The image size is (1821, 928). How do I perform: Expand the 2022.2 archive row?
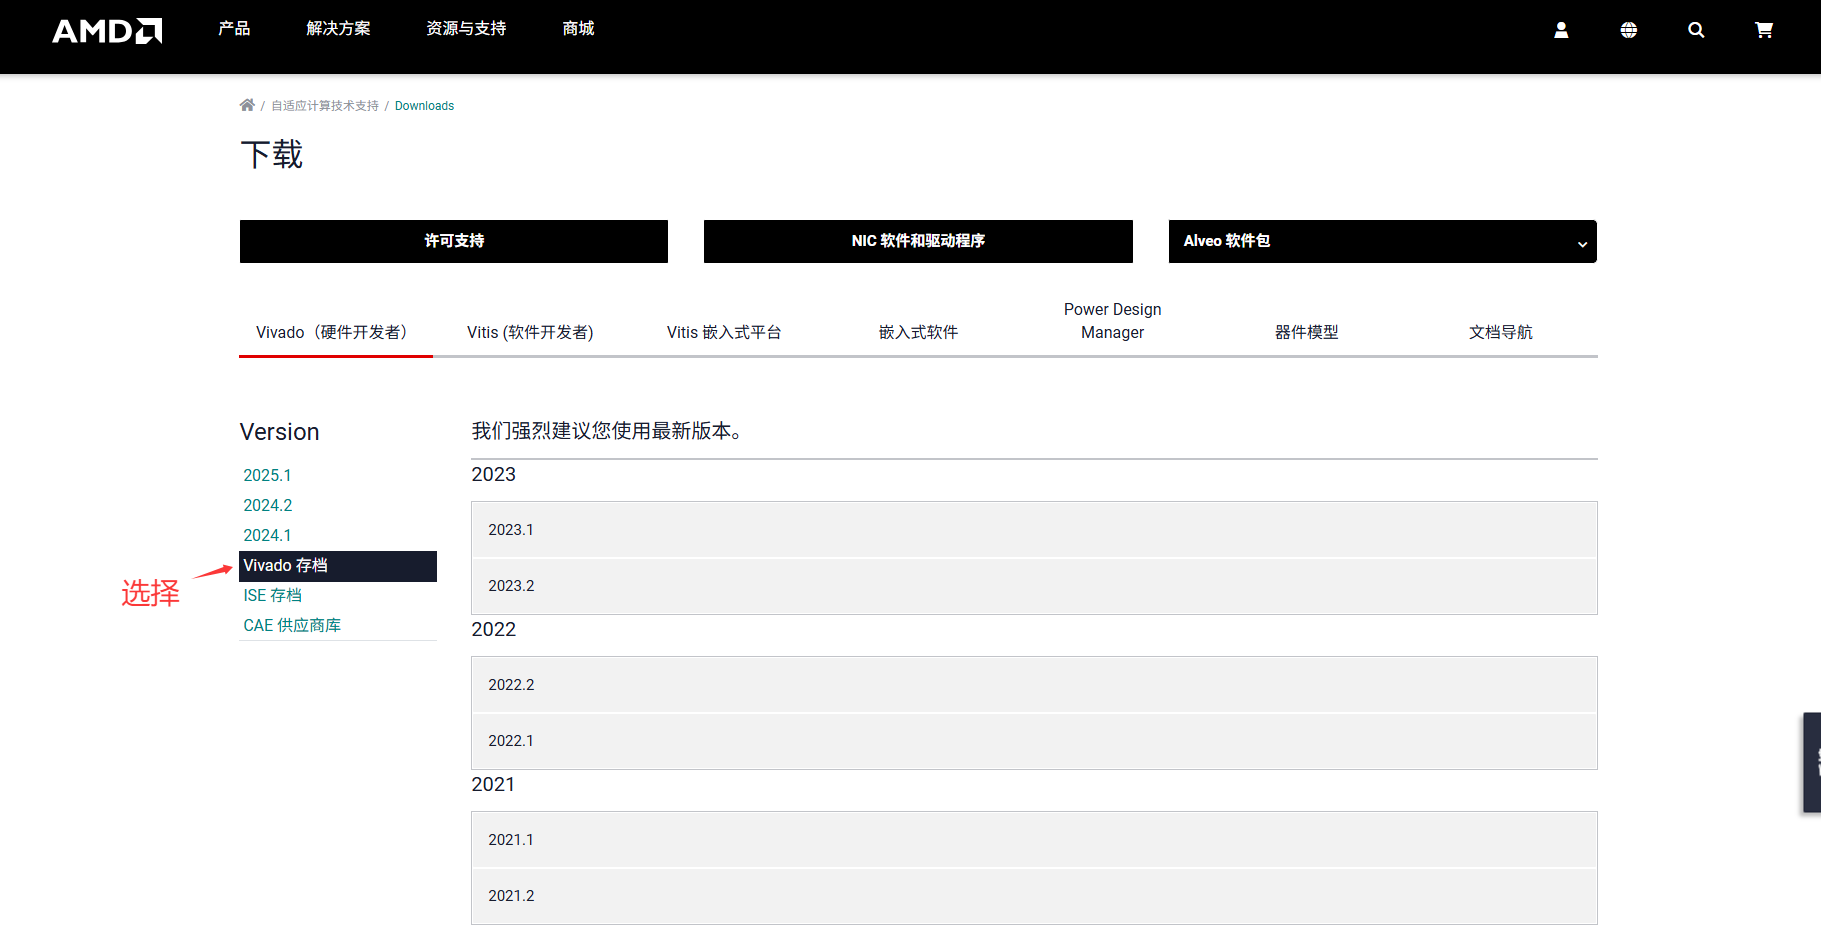1034,685
